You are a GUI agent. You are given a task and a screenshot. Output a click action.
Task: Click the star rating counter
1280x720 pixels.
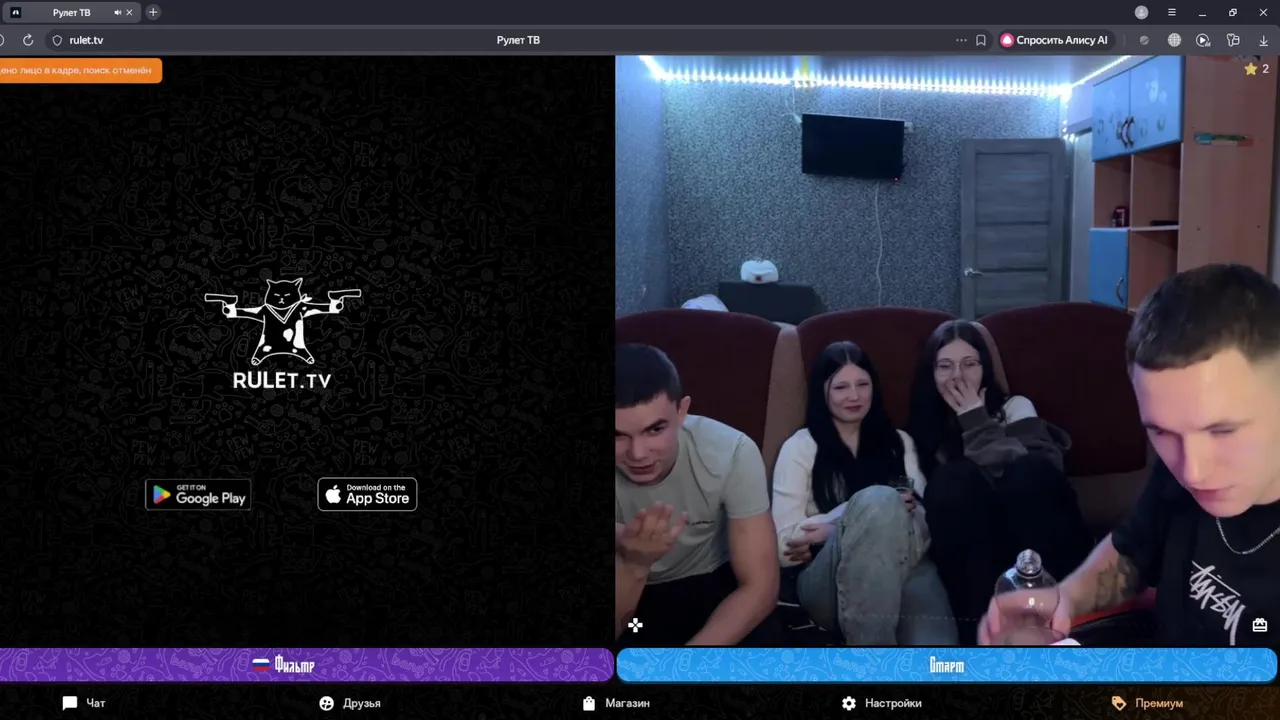1256,69
